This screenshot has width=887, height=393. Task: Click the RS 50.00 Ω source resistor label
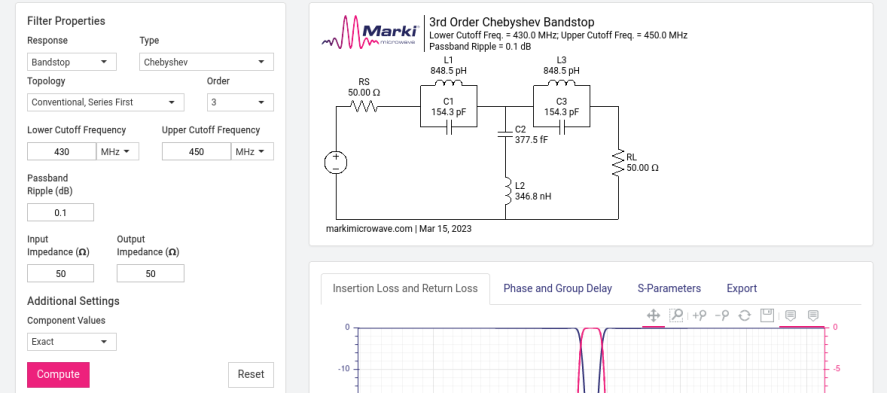(x=364, y=87)
